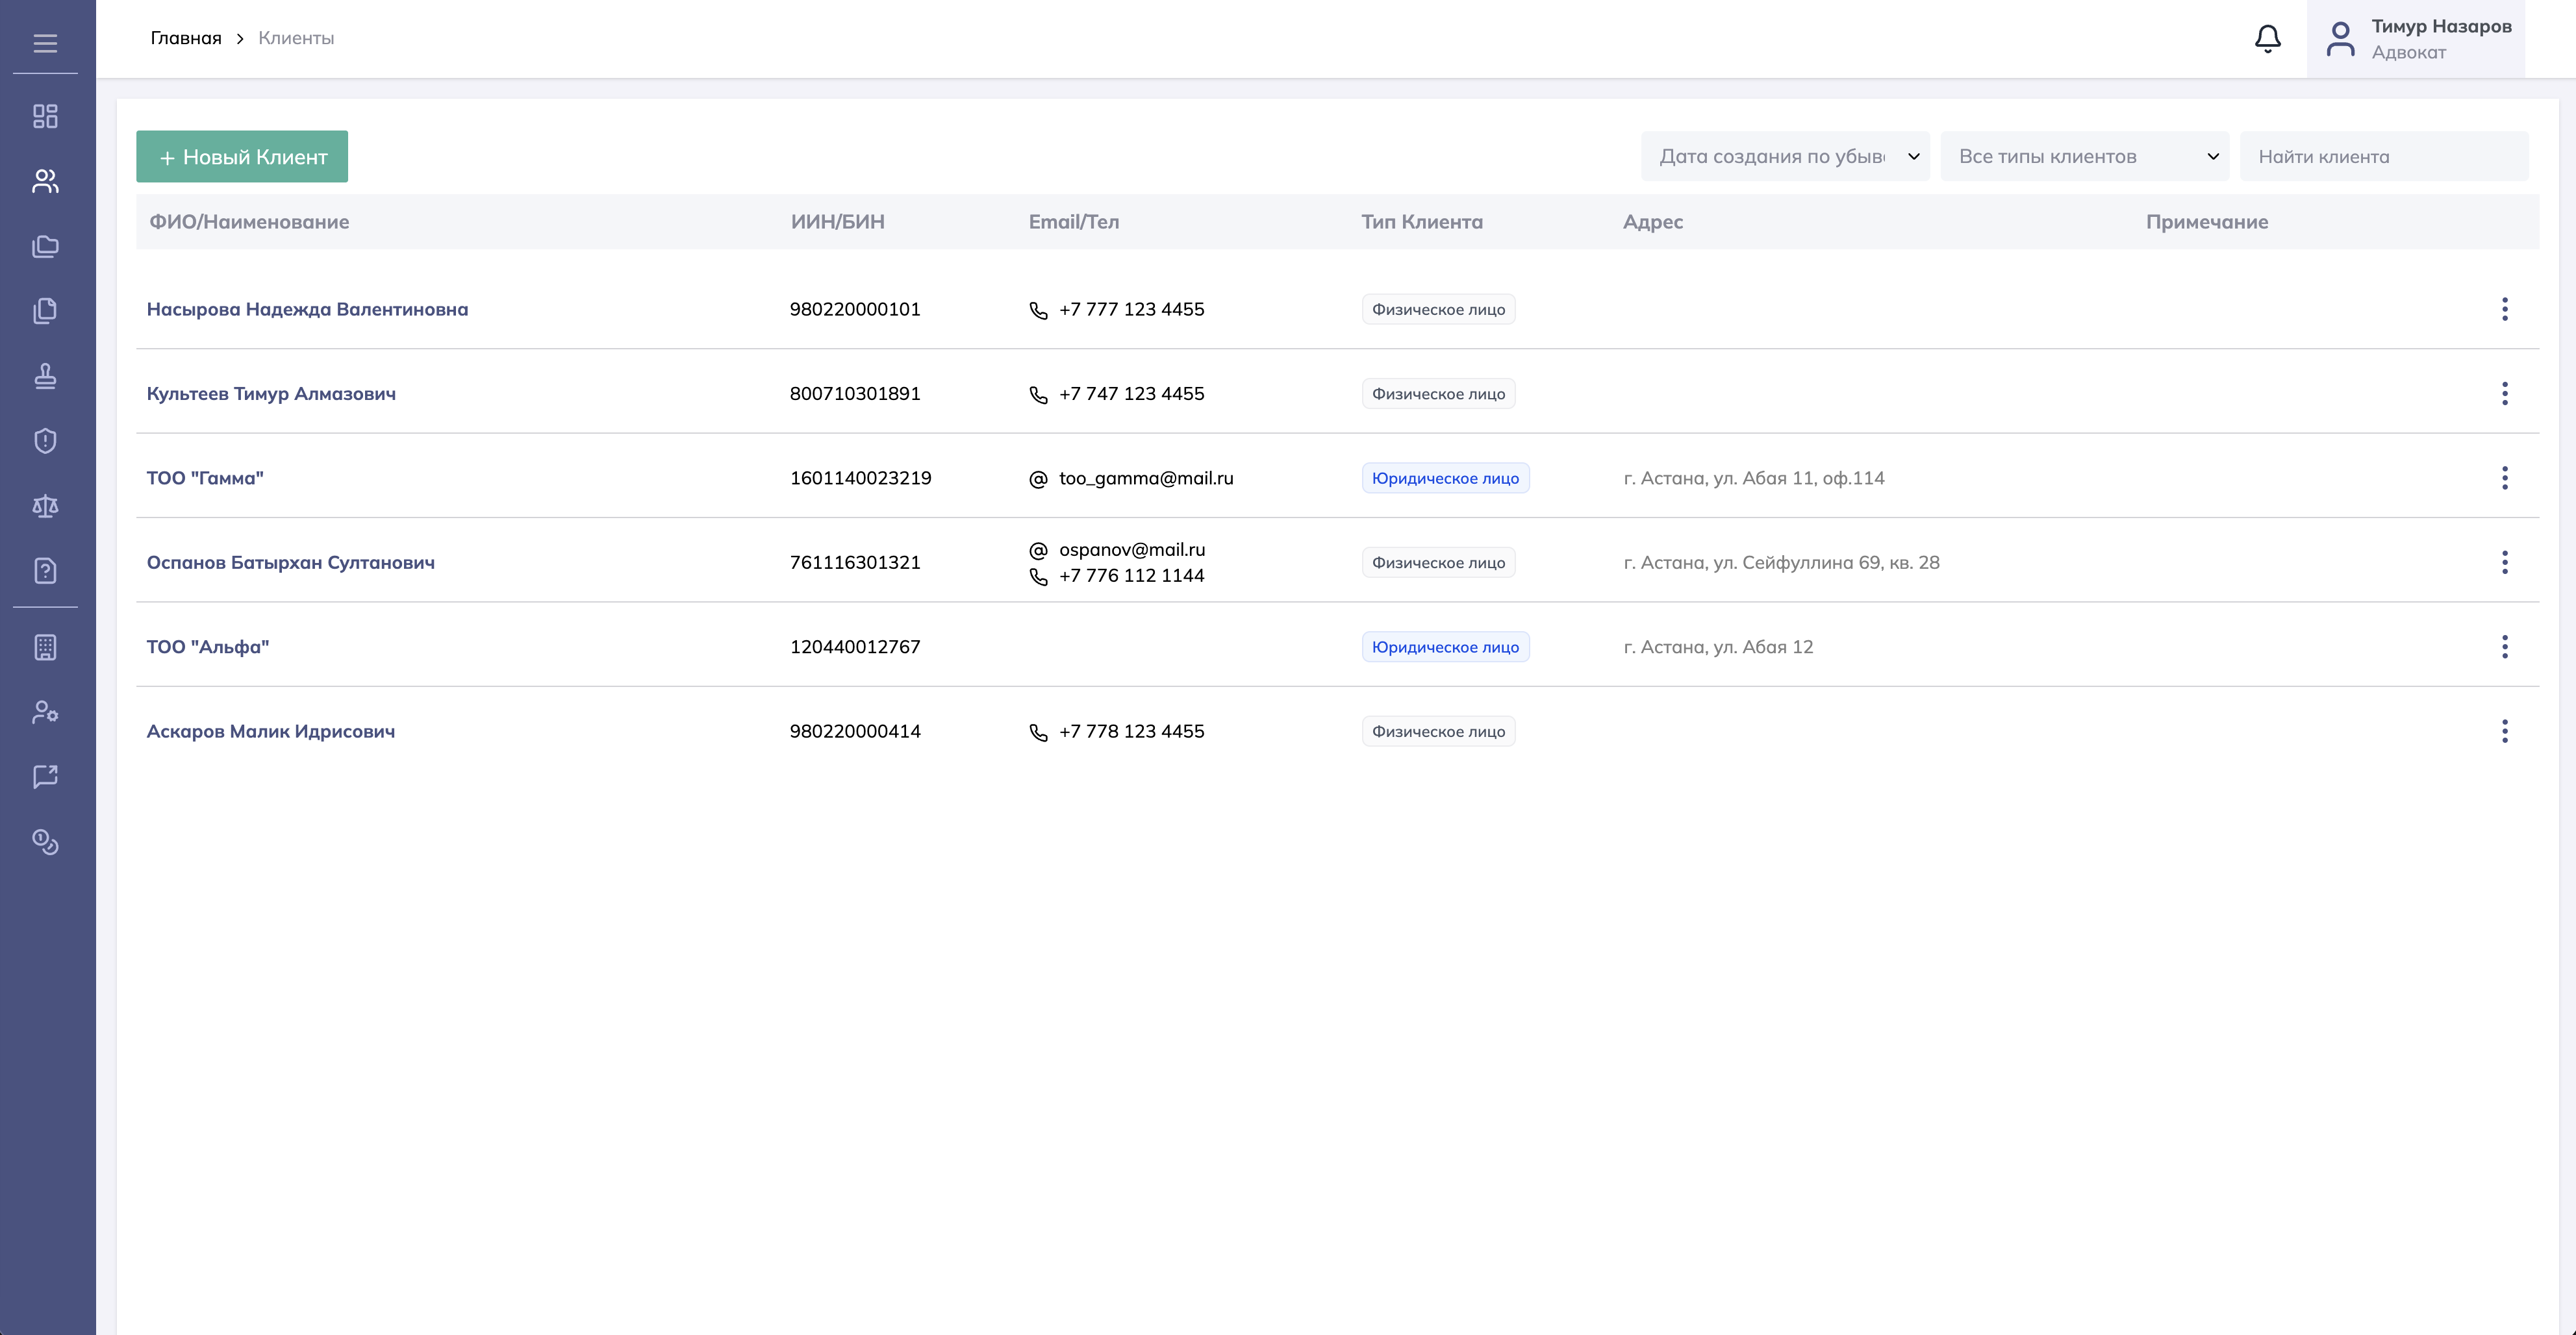Image resolution: width=2576 pixels, height=1335 pixels.
Task: Click the shield alert sidebar icon
Action: pyautogui.click(x=45, y=441)
